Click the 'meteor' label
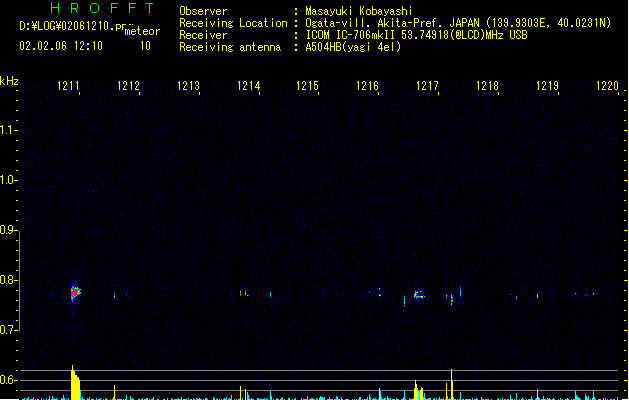Screen dimensions: 629x400 (x=142, y=31)
